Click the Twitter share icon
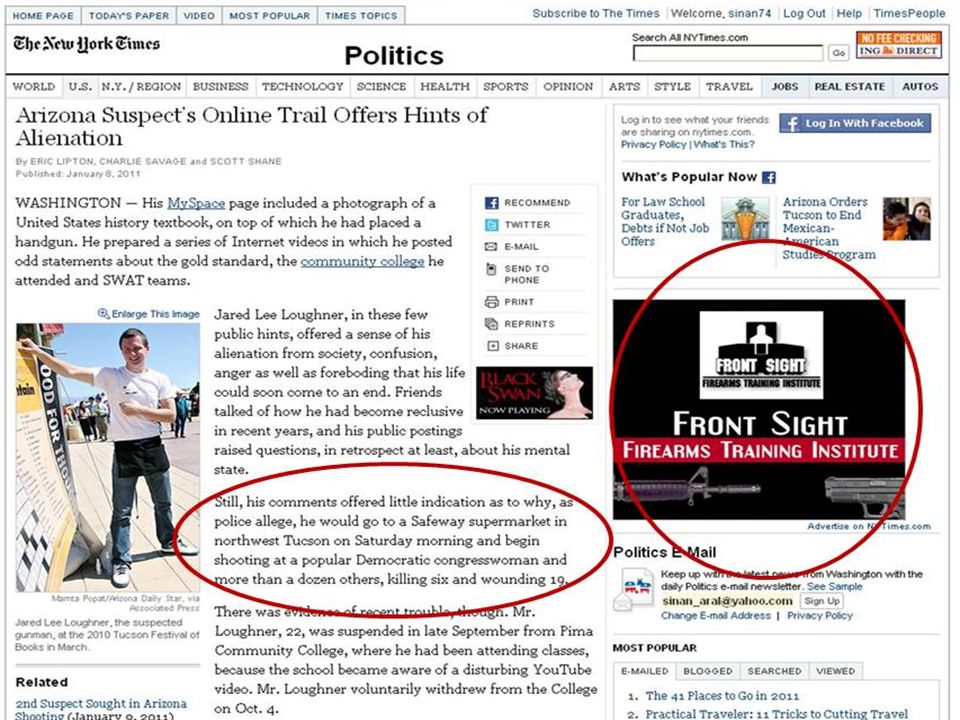Image resolution: width=960 pixels, height=720 pixels. point(491,225)
